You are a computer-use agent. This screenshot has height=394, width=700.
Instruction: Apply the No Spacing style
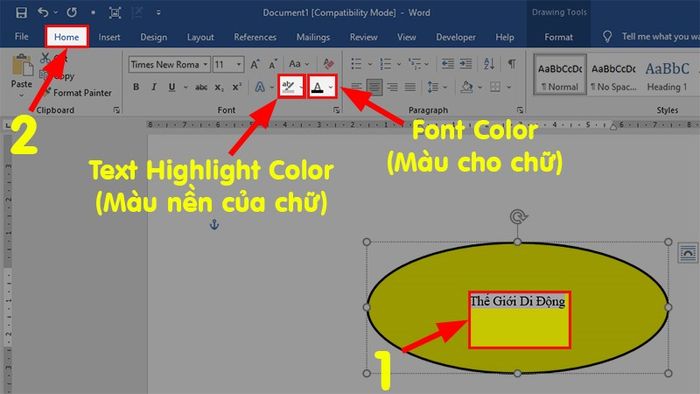point(613,75)
